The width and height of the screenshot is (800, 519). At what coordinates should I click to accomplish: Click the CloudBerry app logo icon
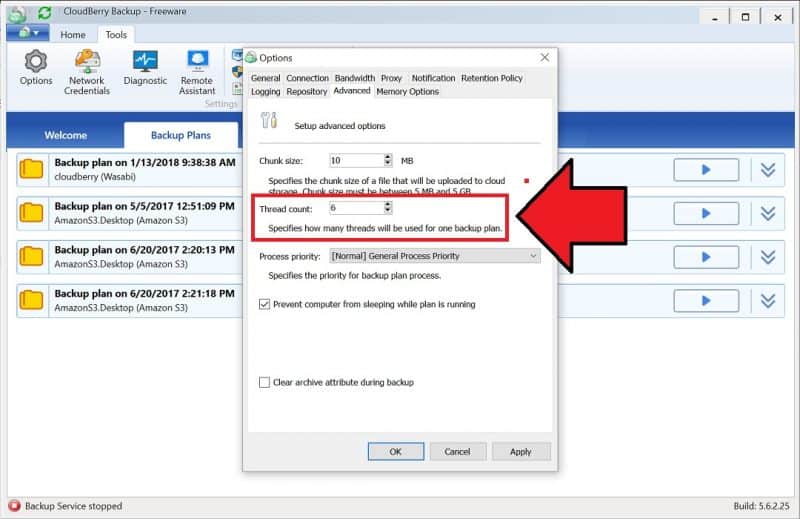pos(18,13)
